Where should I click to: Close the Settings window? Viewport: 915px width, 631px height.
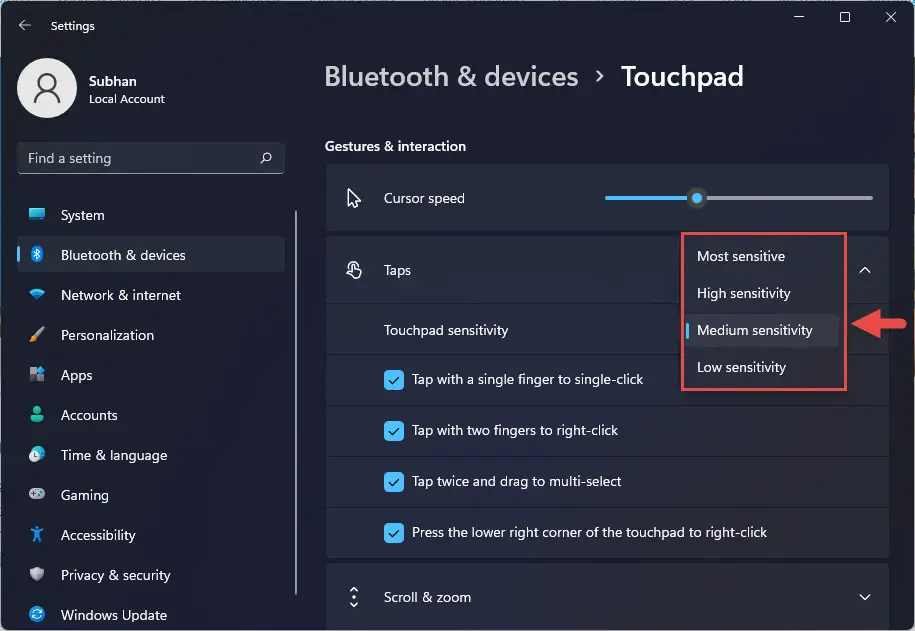(x=890, y=17)
